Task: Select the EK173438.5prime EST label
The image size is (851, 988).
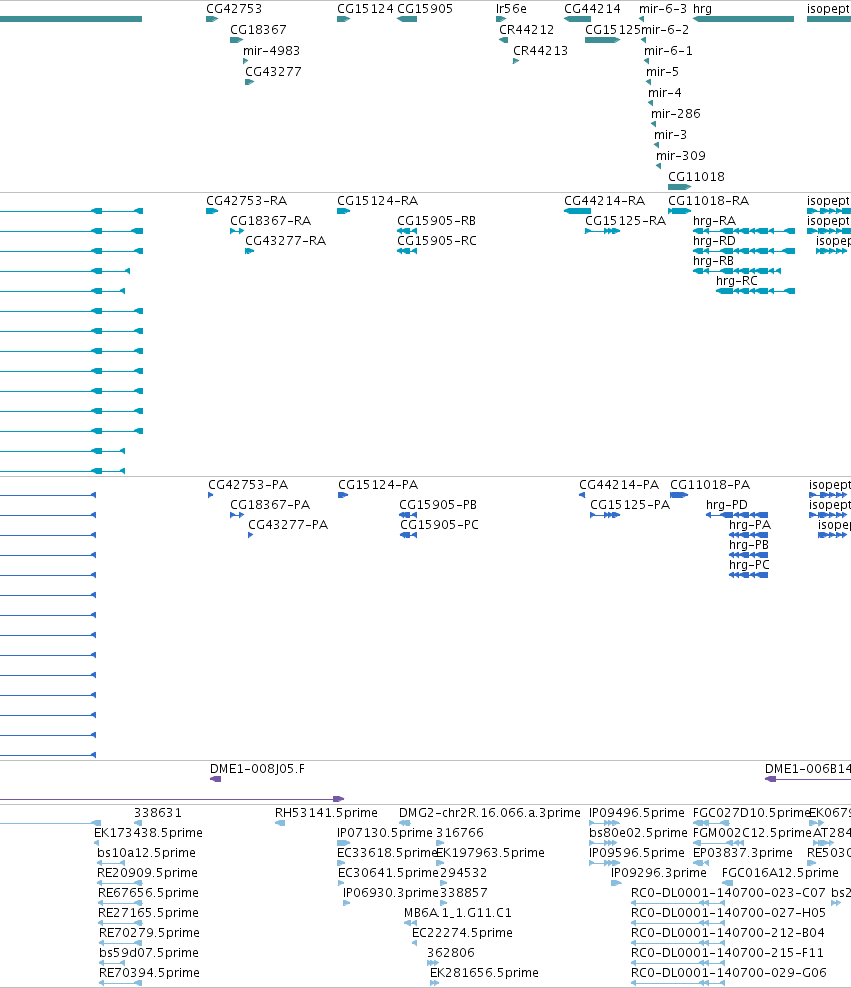Action: coord(148,833)
